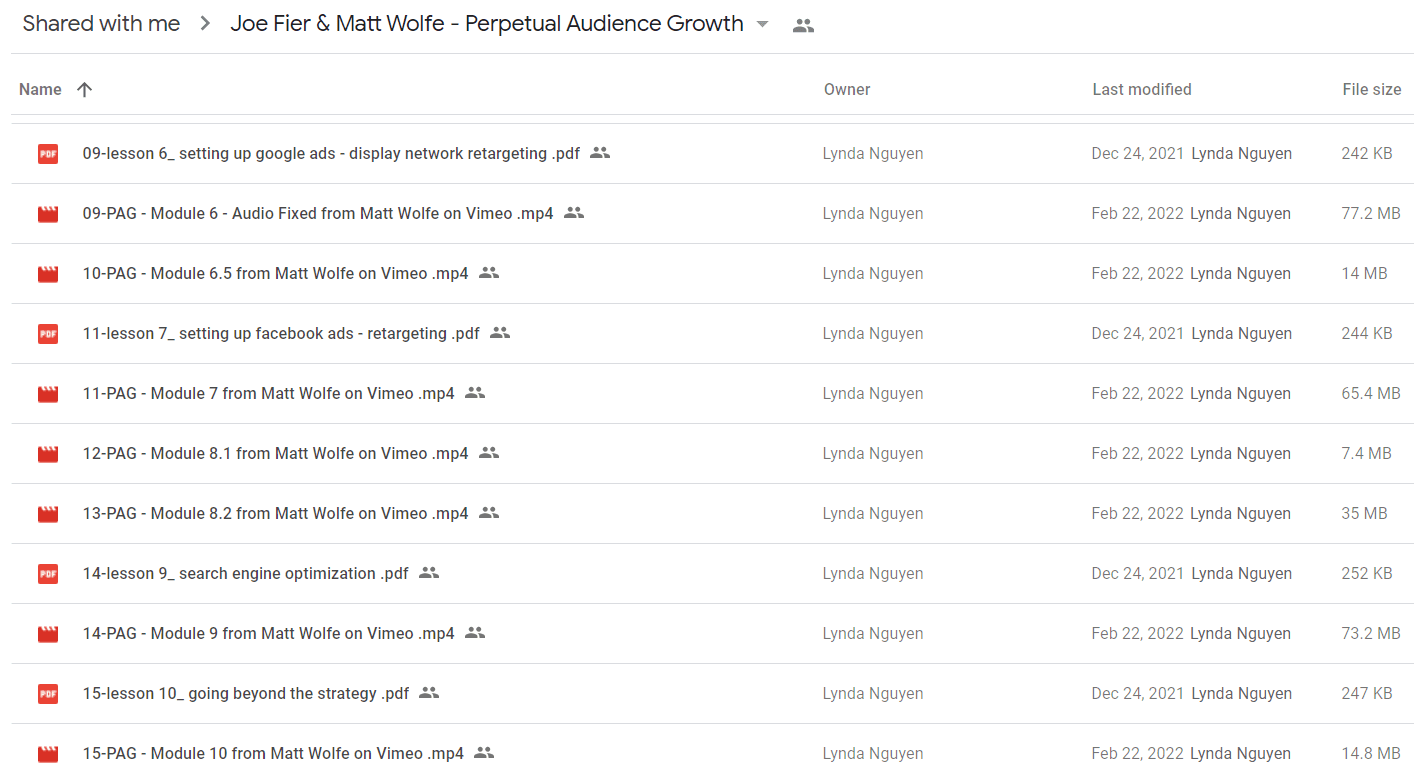
Task: Click the 65.4 MB file size value
Action: (x=1371, y=394)
